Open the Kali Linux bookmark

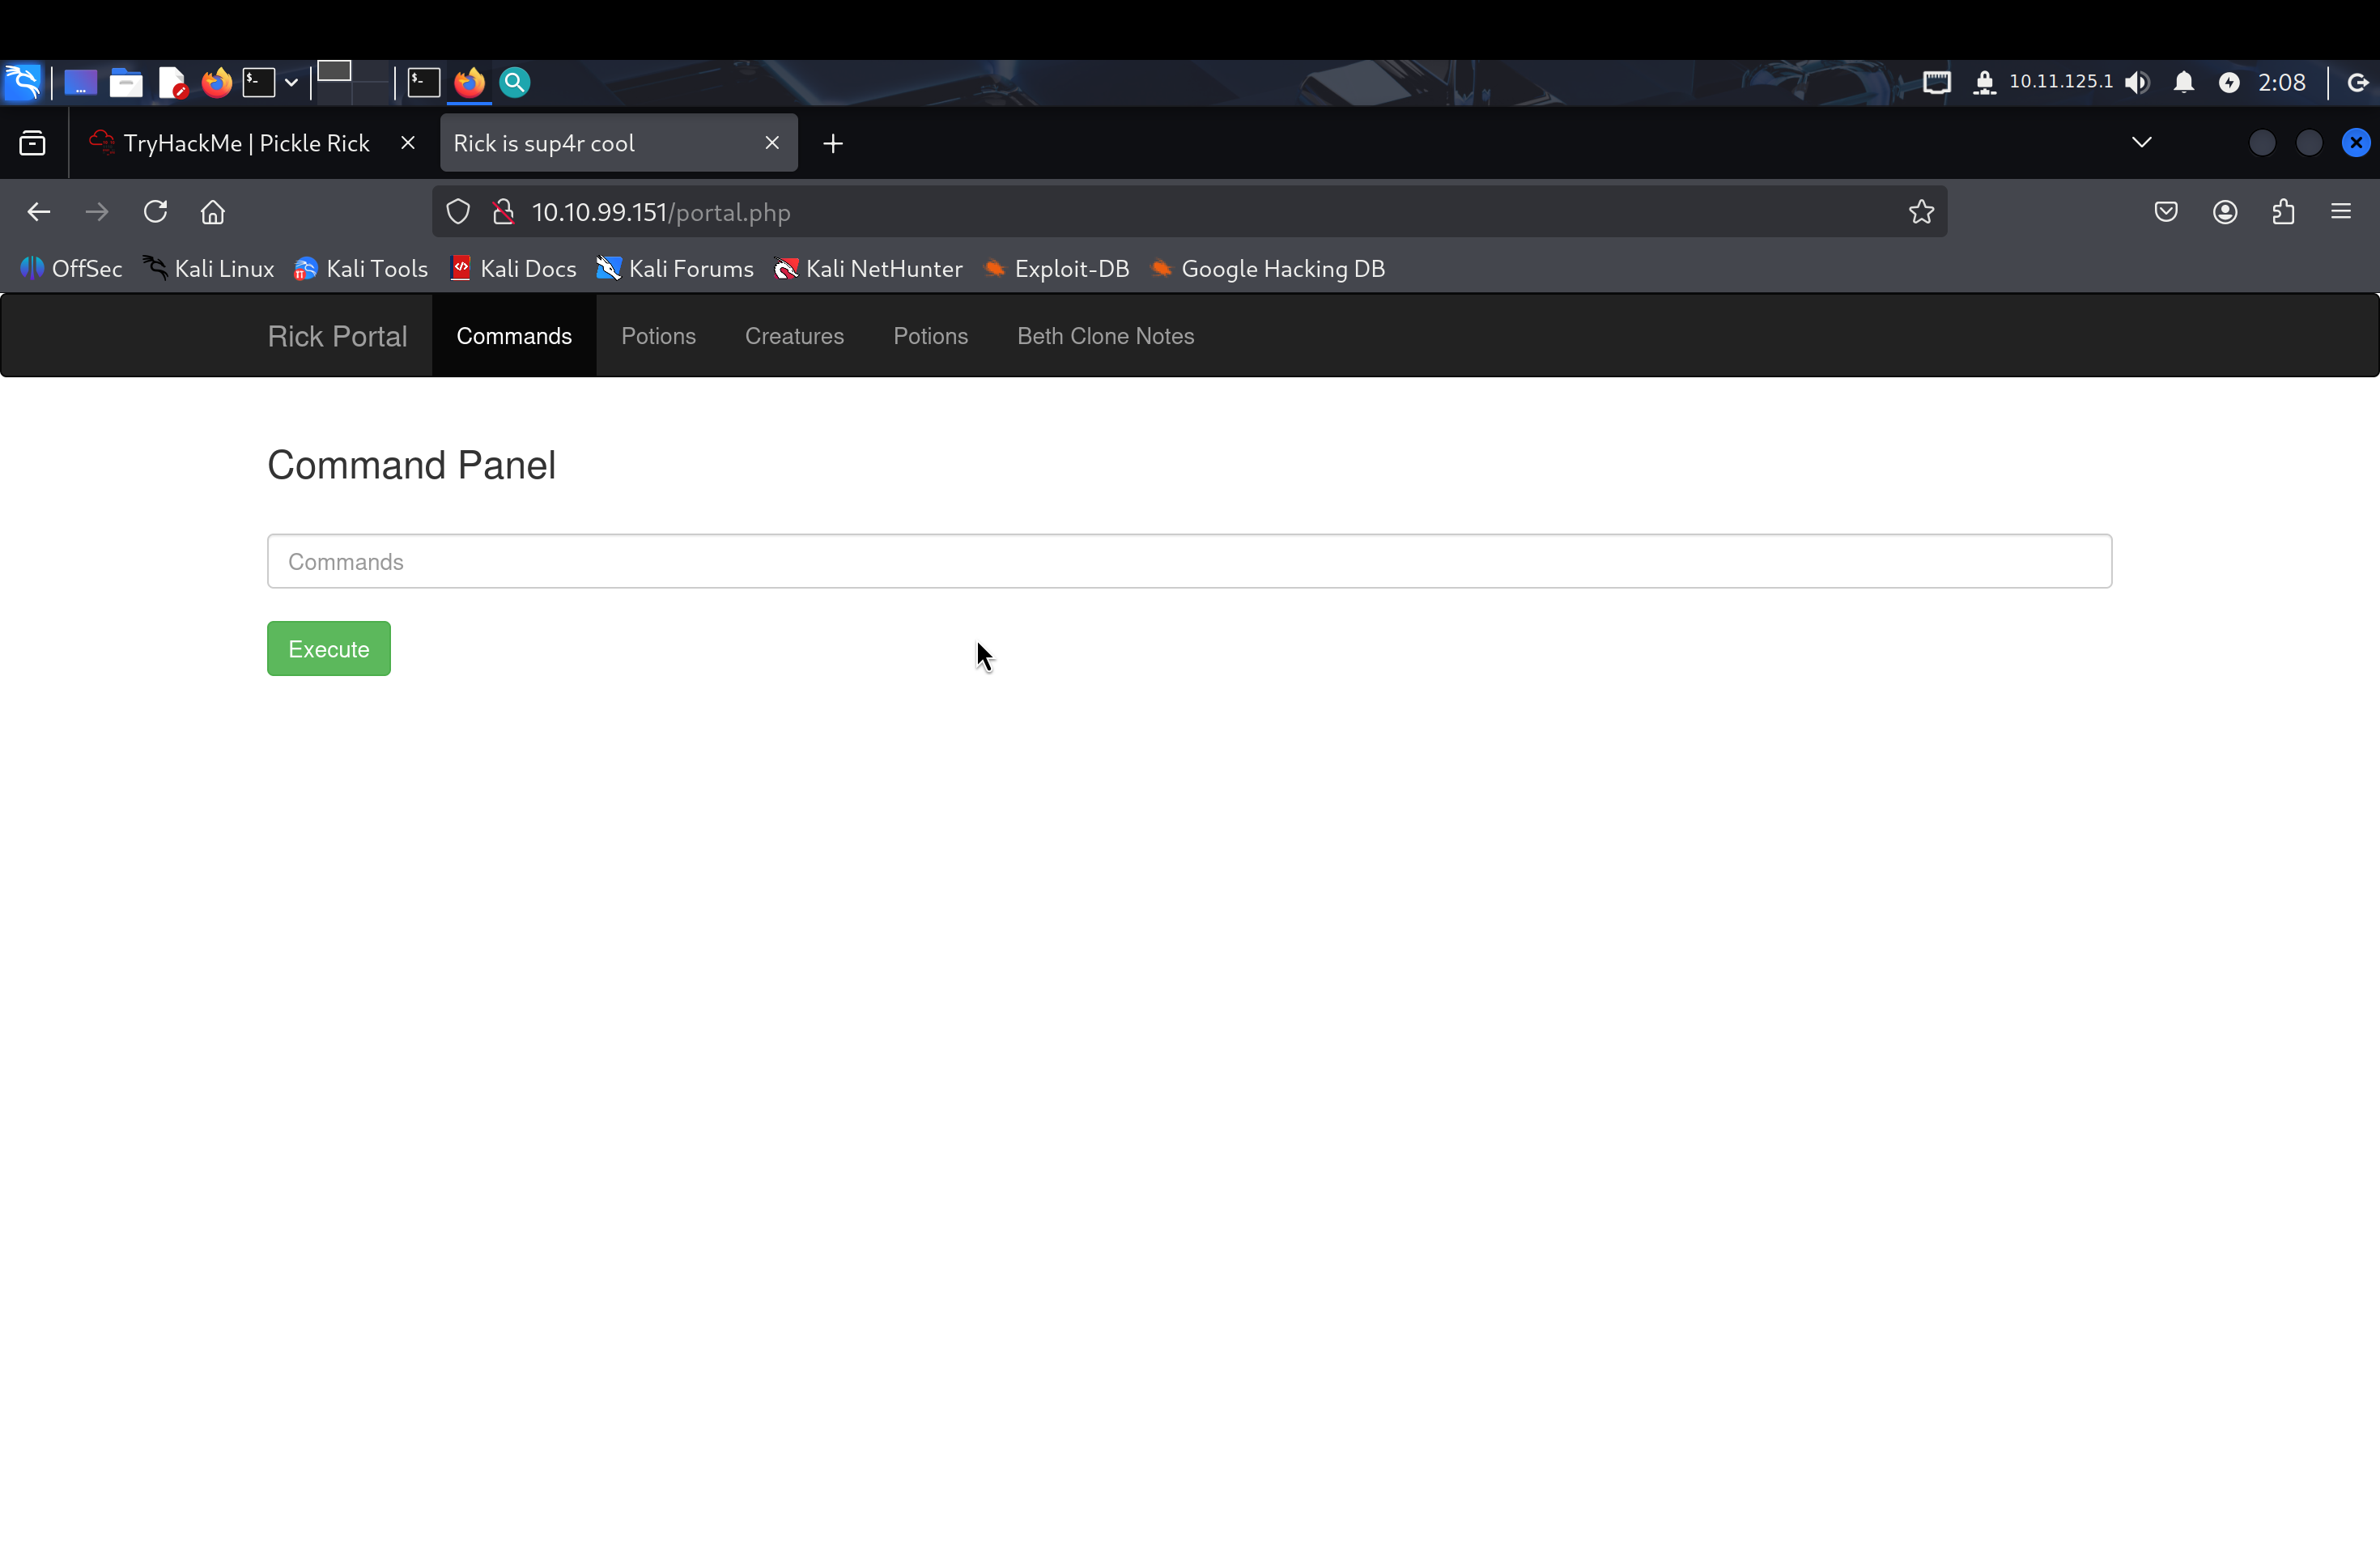point(209,269)
